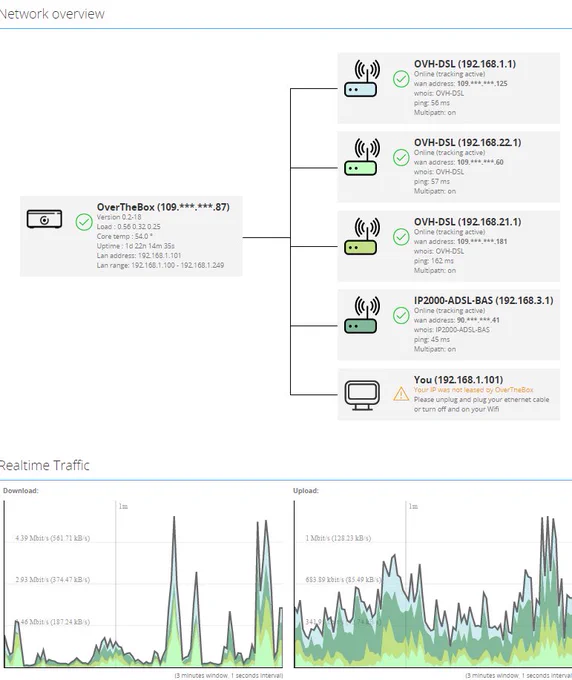This screenshot has height=680, width=572.
Task: Click the Network overview heading
Action: (x=52, y=14)
